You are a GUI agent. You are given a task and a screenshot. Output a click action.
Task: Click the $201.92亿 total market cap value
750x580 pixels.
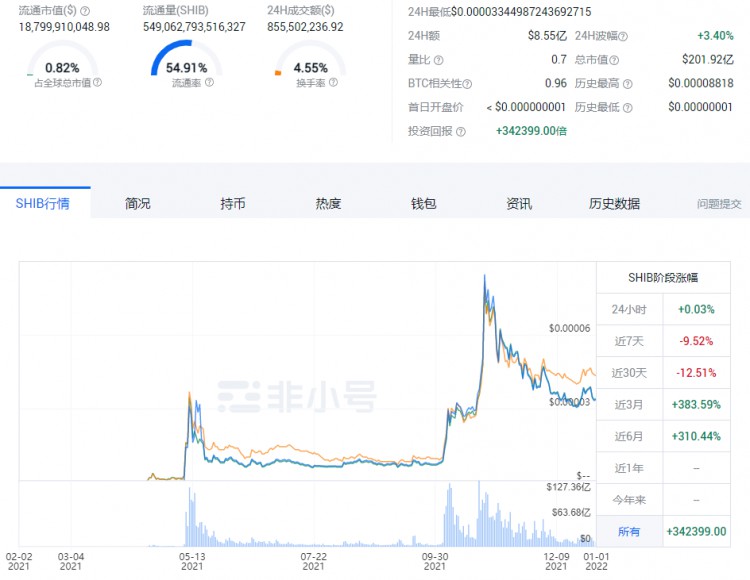coord(708,59)
